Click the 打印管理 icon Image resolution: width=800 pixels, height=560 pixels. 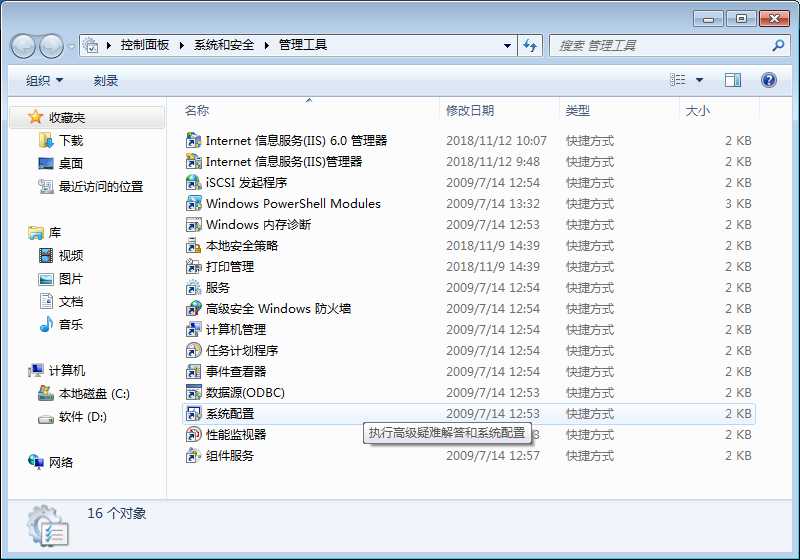click(193, 266)
